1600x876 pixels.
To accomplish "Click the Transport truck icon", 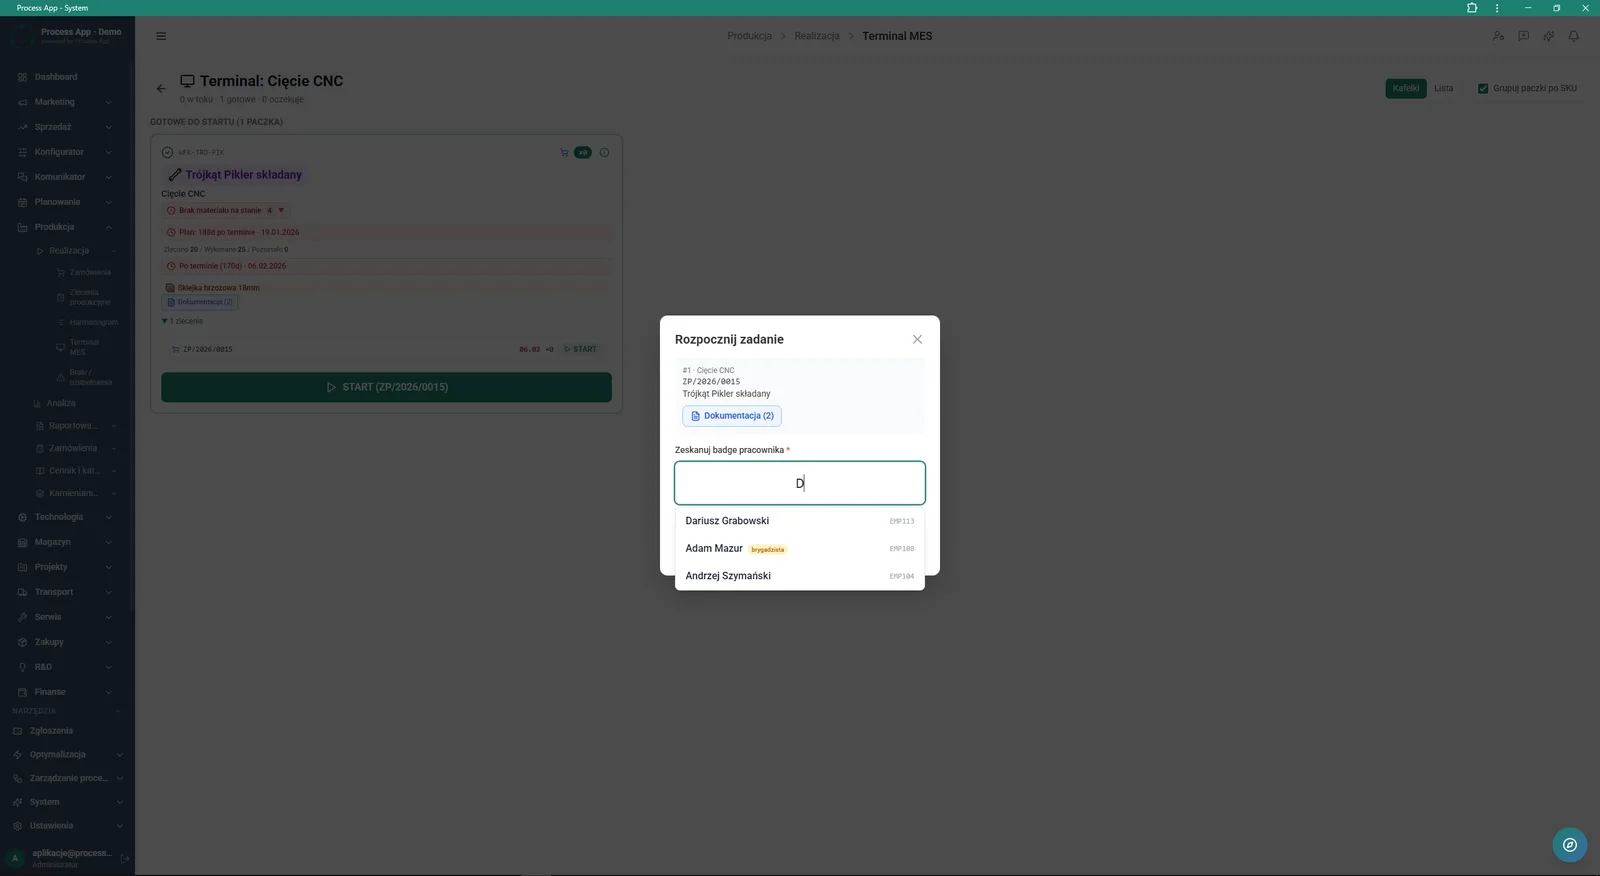I will click(22, 592).
